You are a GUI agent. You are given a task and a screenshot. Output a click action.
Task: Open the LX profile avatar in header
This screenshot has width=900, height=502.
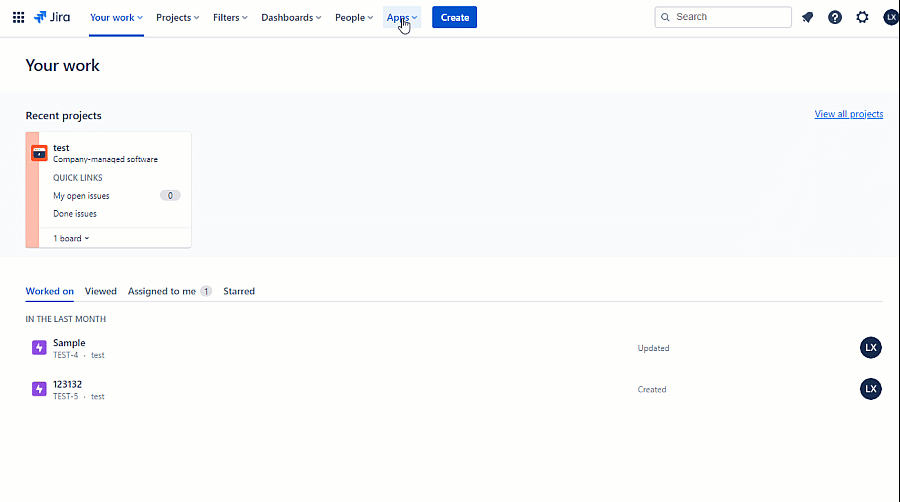click(x=891, y=17)
